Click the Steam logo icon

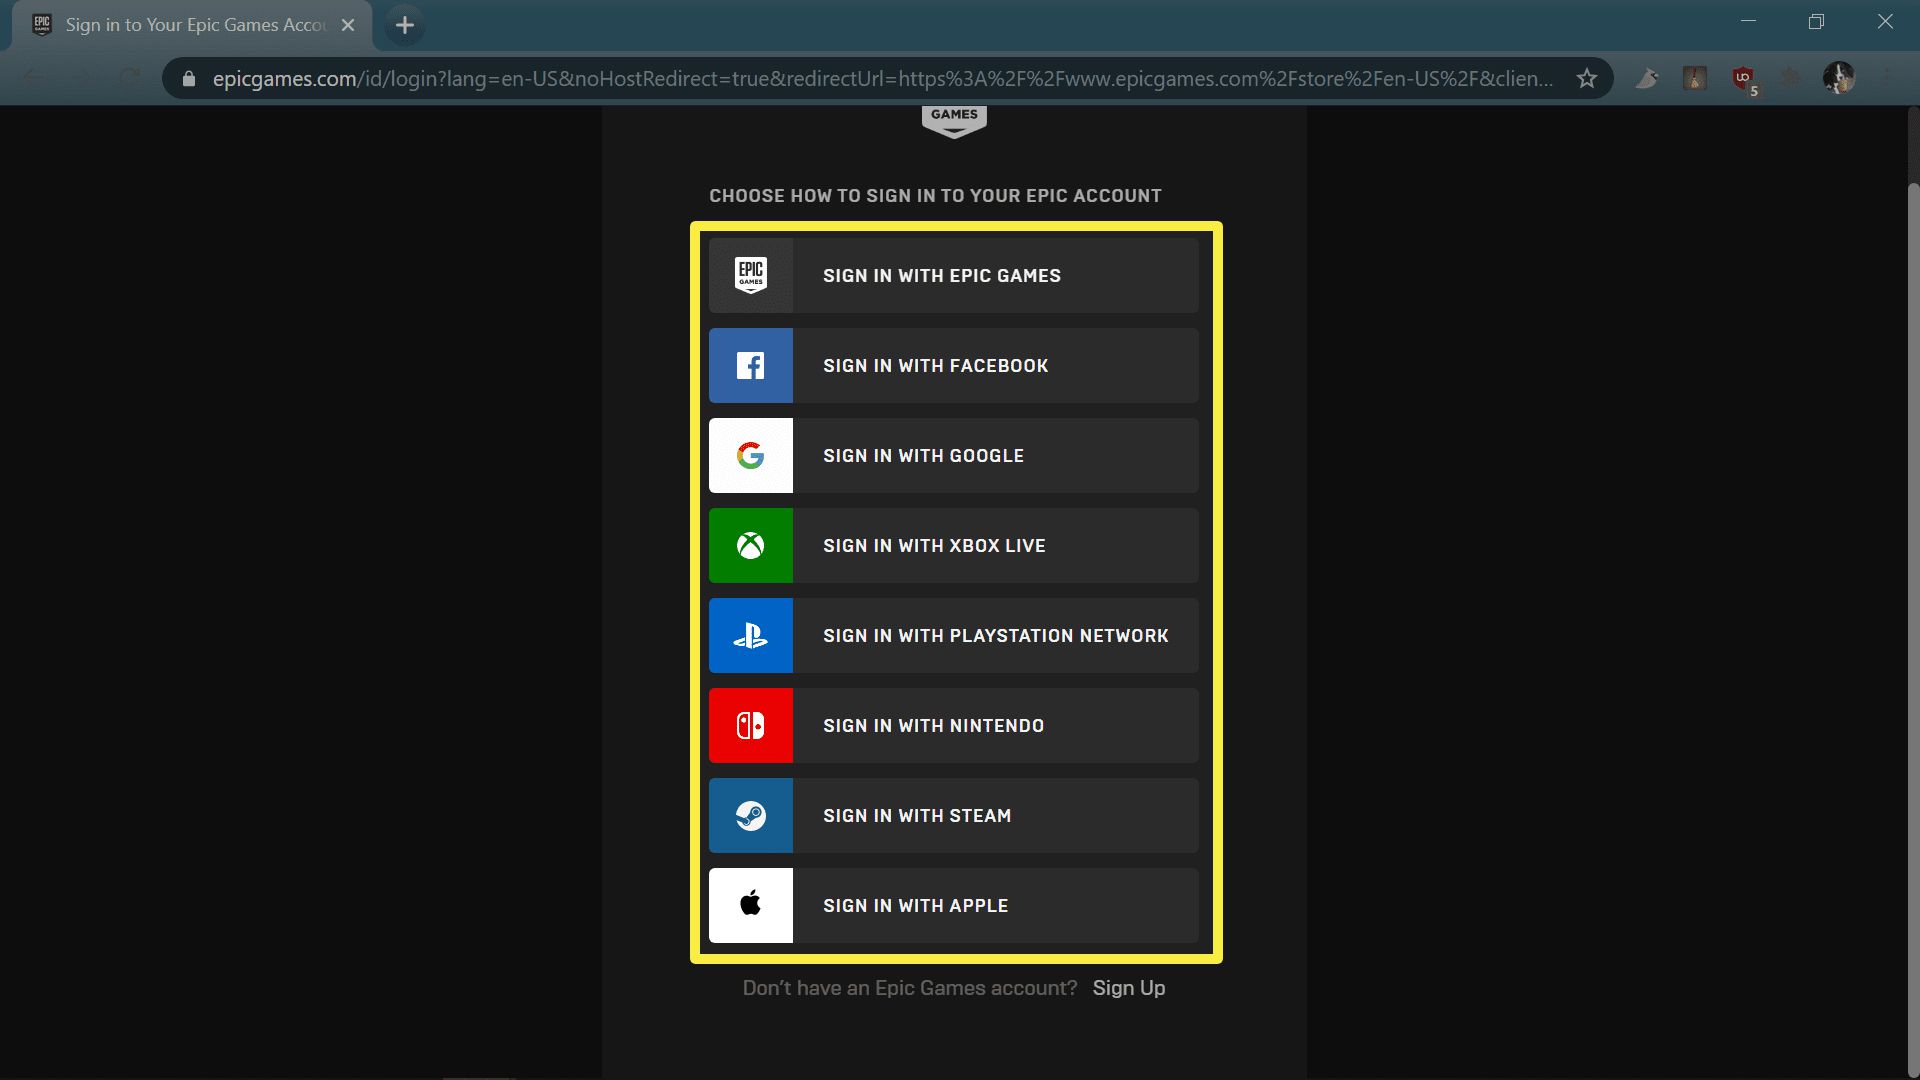750,815
